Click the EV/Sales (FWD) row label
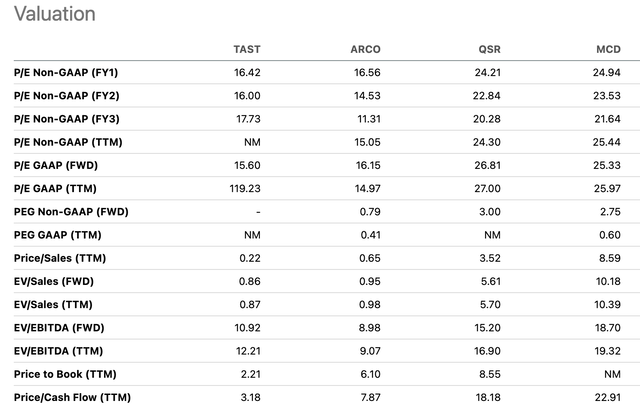Screen dimensions: 640x416 (54, 281)
